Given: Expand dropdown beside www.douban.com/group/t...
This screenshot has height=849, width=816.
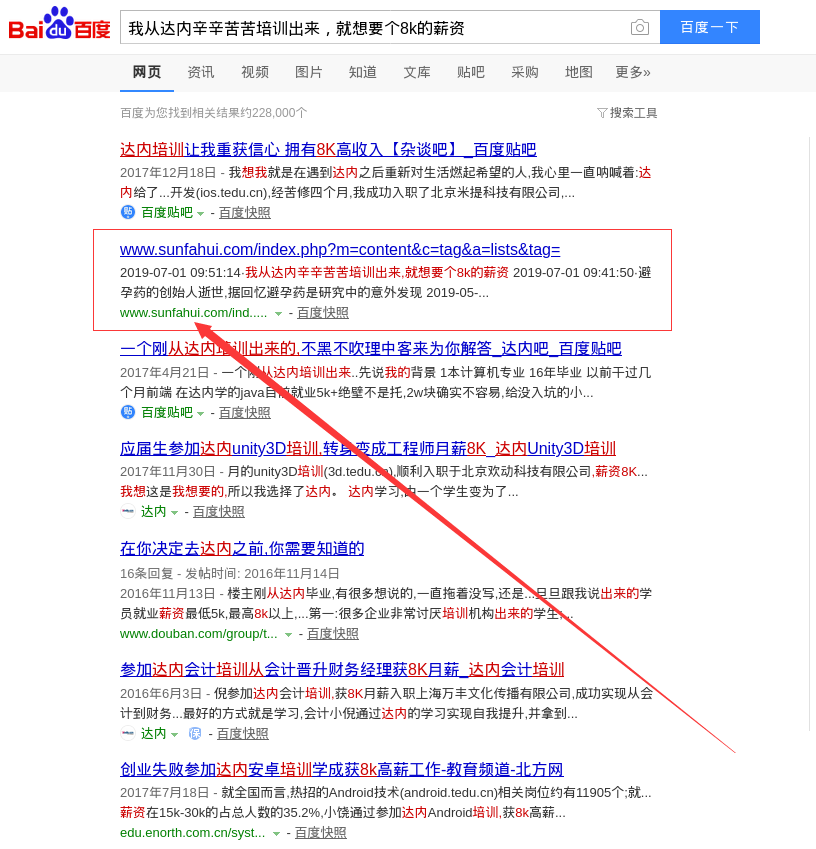Looking at the screenshot, I should pos(289,635).
